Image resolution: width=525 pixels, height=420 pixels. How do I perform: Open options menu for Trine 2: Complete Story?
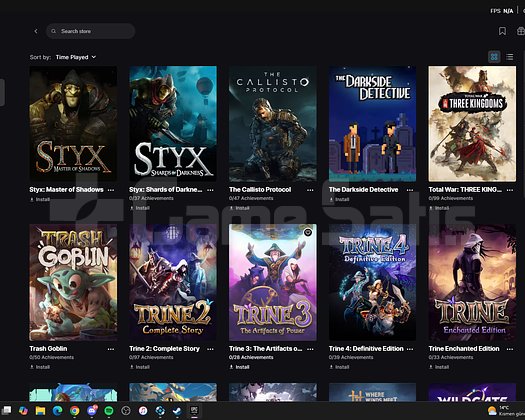210,349
